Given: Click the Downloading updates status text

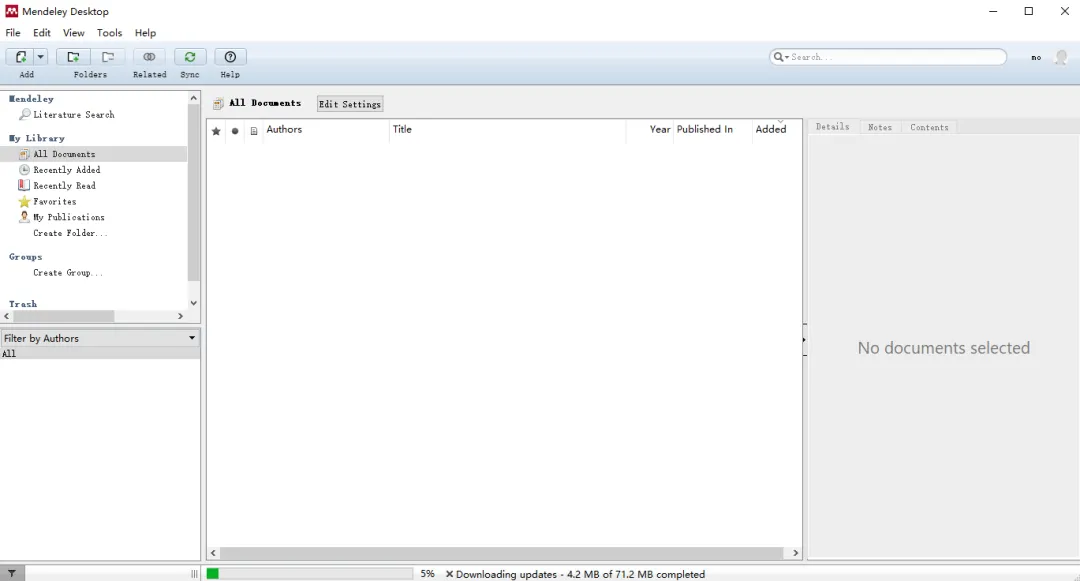Looking at the screenshot, I should click(581, 574).
